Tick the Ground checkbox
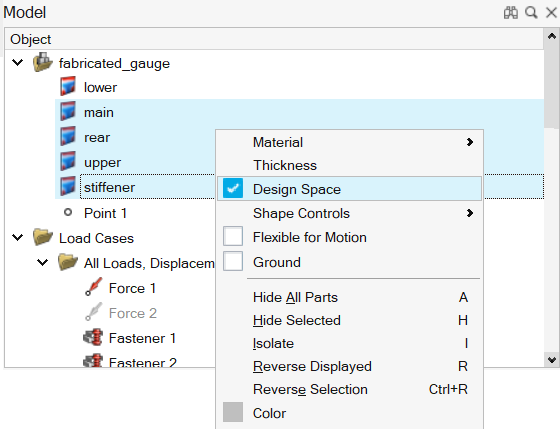The height and width of the screenshot is (429, 560). click(x=233, y=261)
